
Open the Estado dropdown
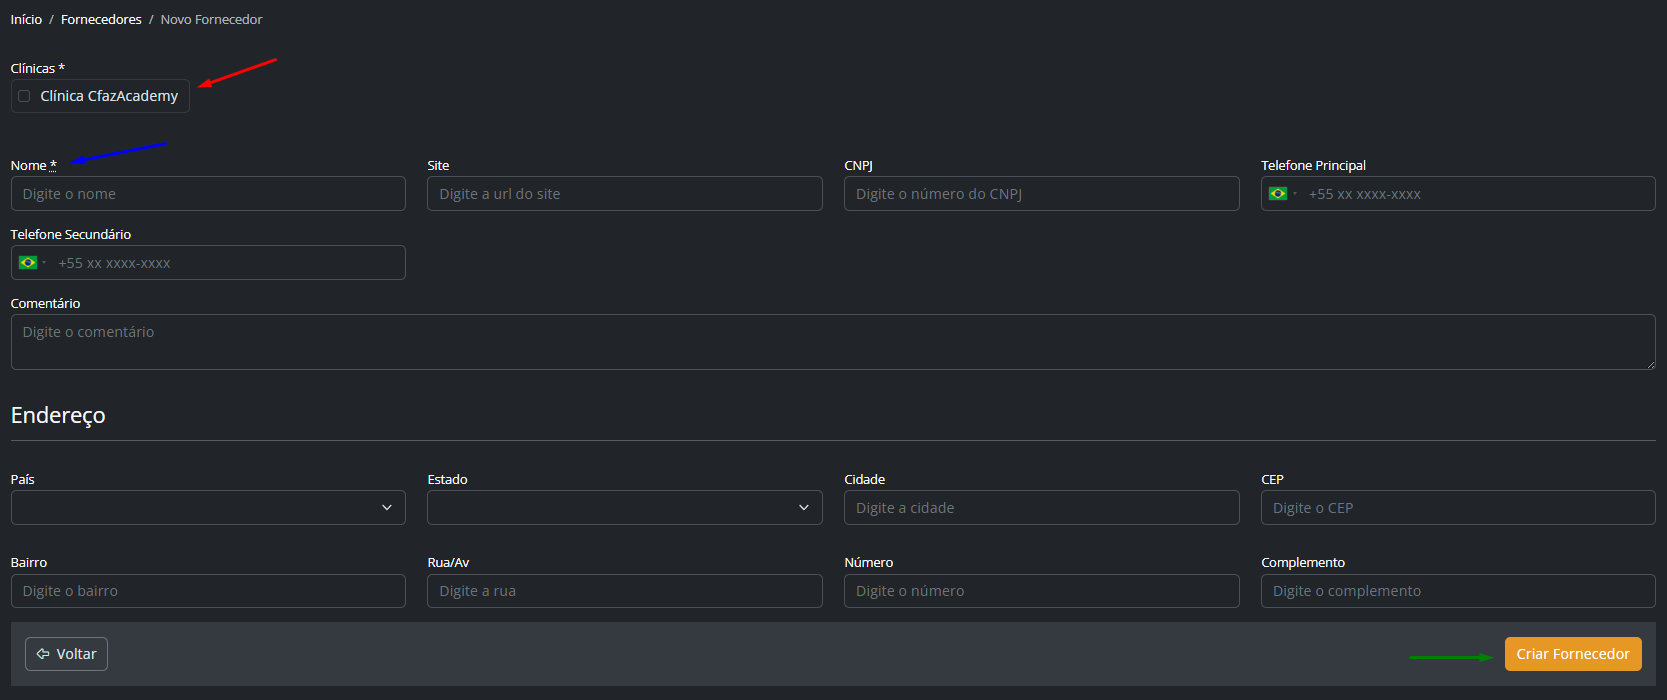click(625, 508)
